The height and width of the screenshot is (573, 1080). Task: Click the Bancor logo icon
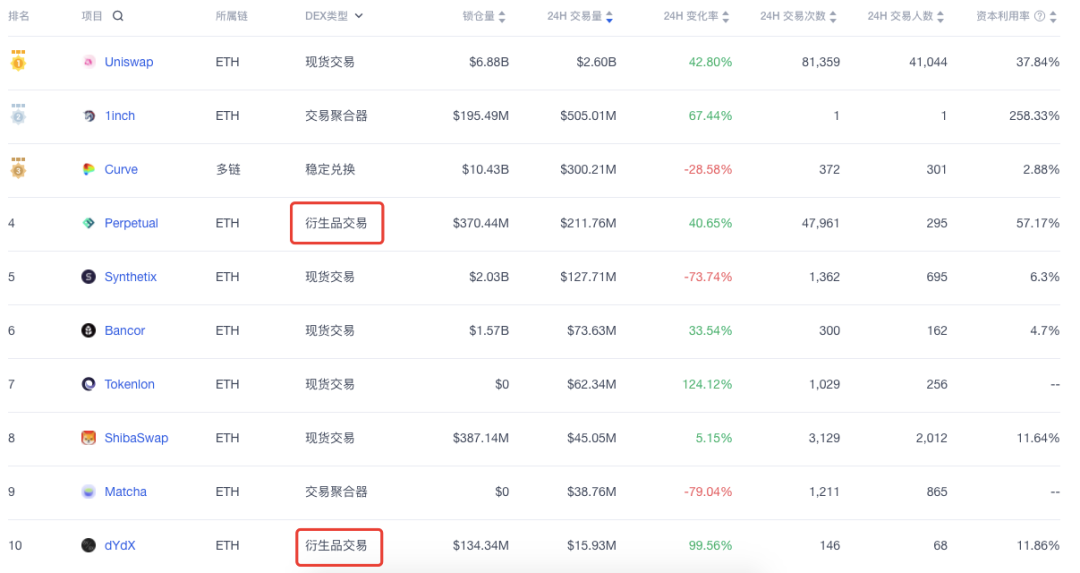click(x=89, y=331)
